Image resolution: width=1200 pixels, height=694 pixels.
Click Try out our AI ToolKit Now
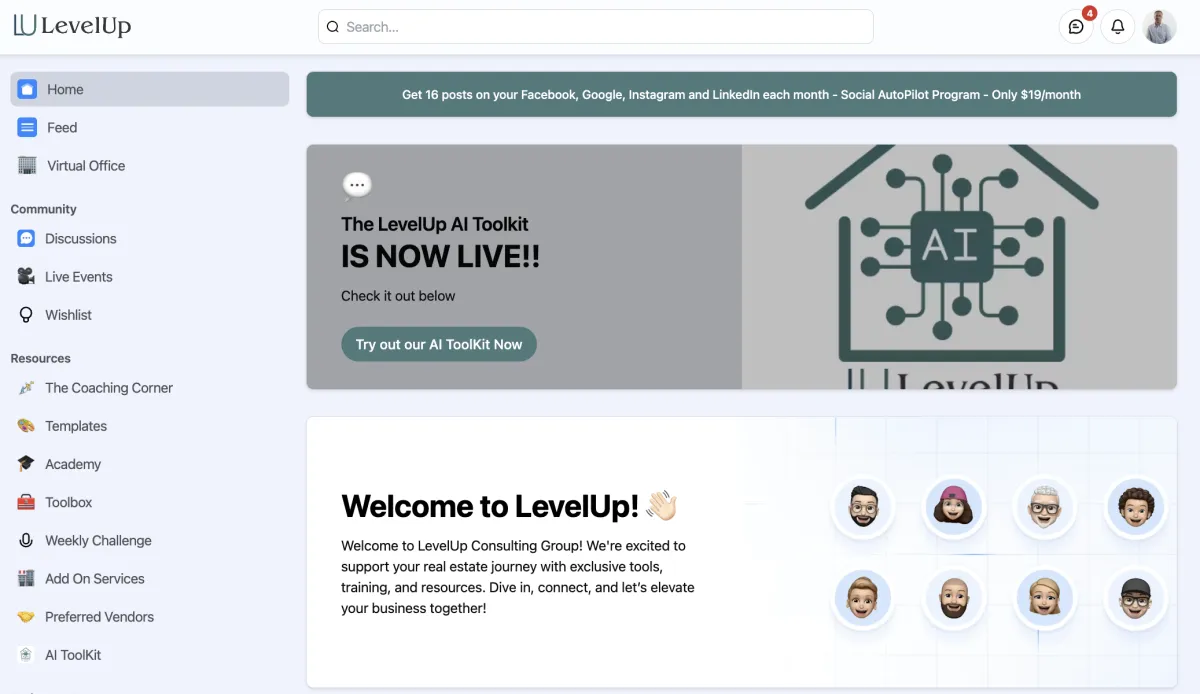439,344
